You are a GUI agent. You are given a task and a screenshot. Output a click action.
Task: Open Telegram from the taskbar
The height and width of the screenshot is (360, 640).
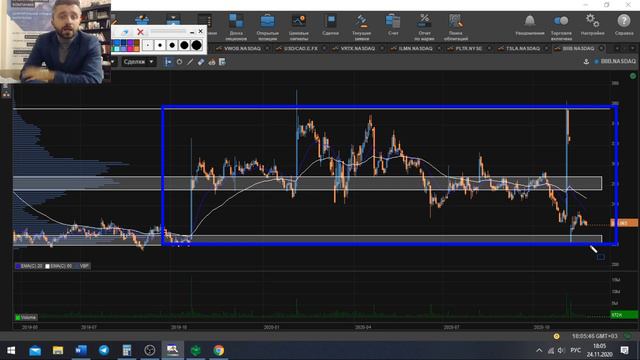[104, 350]
